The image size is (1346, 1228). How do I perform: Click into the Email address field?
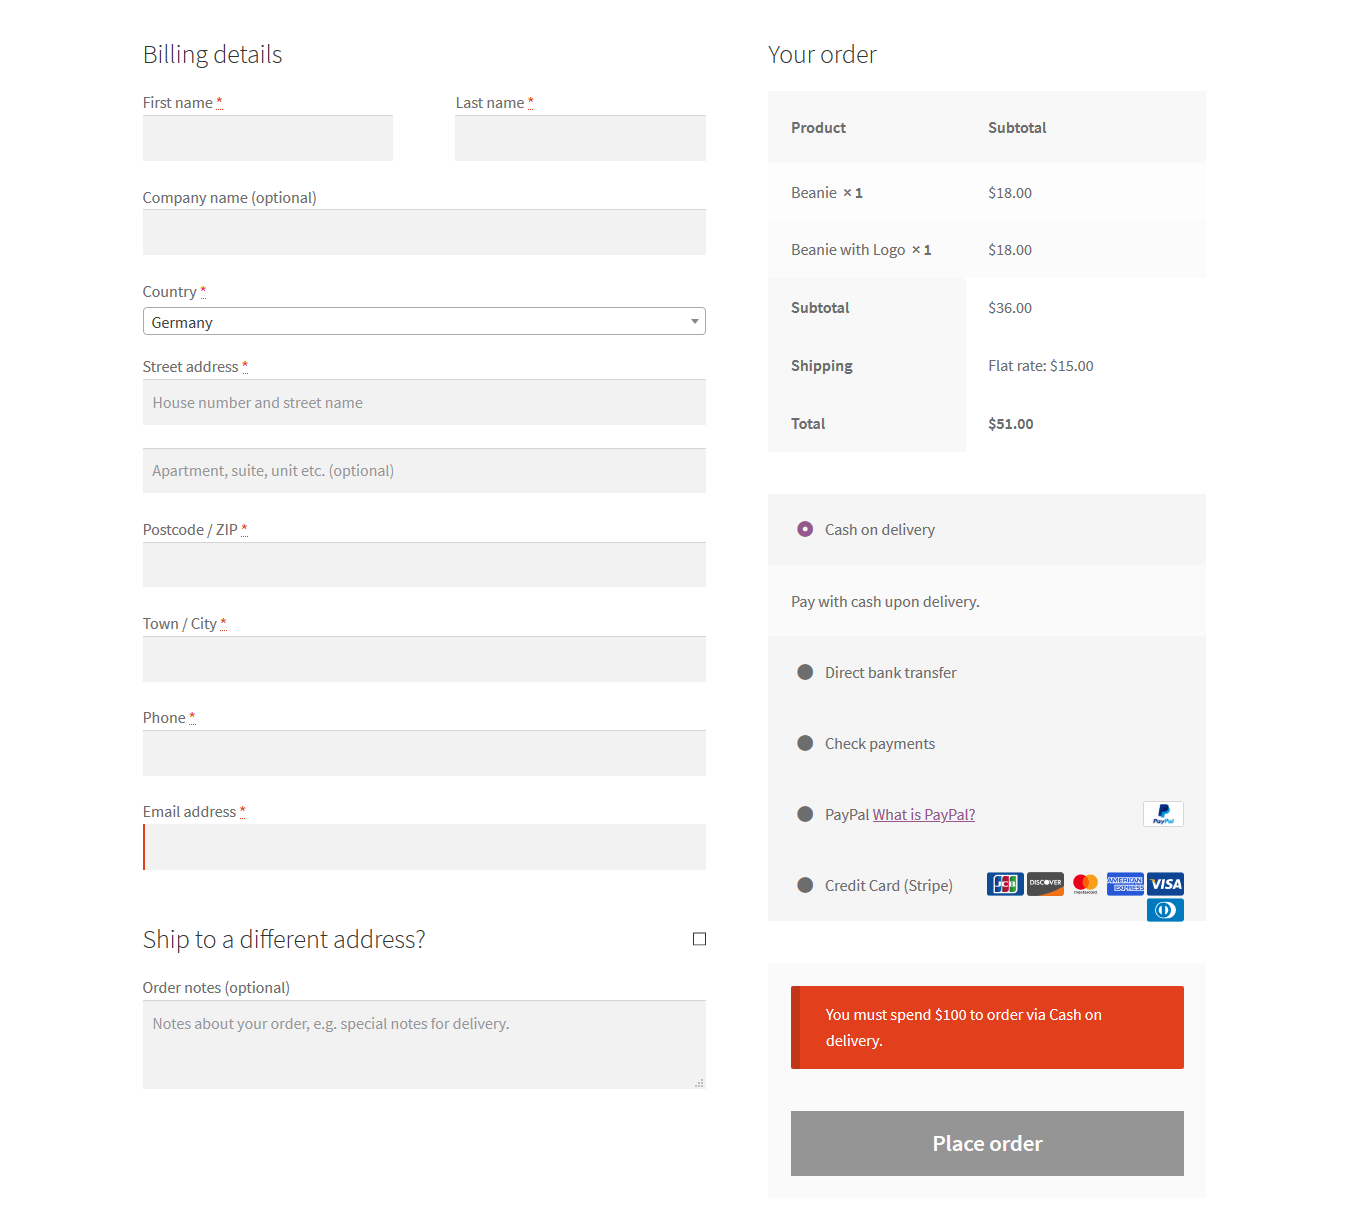424,847
